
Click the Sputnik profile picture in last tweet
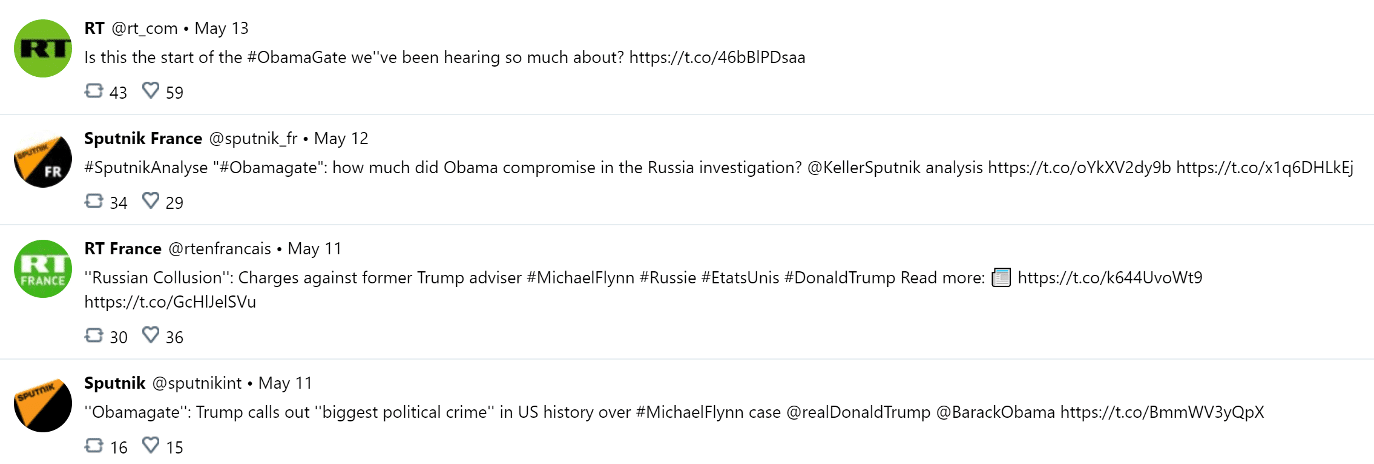43,402
